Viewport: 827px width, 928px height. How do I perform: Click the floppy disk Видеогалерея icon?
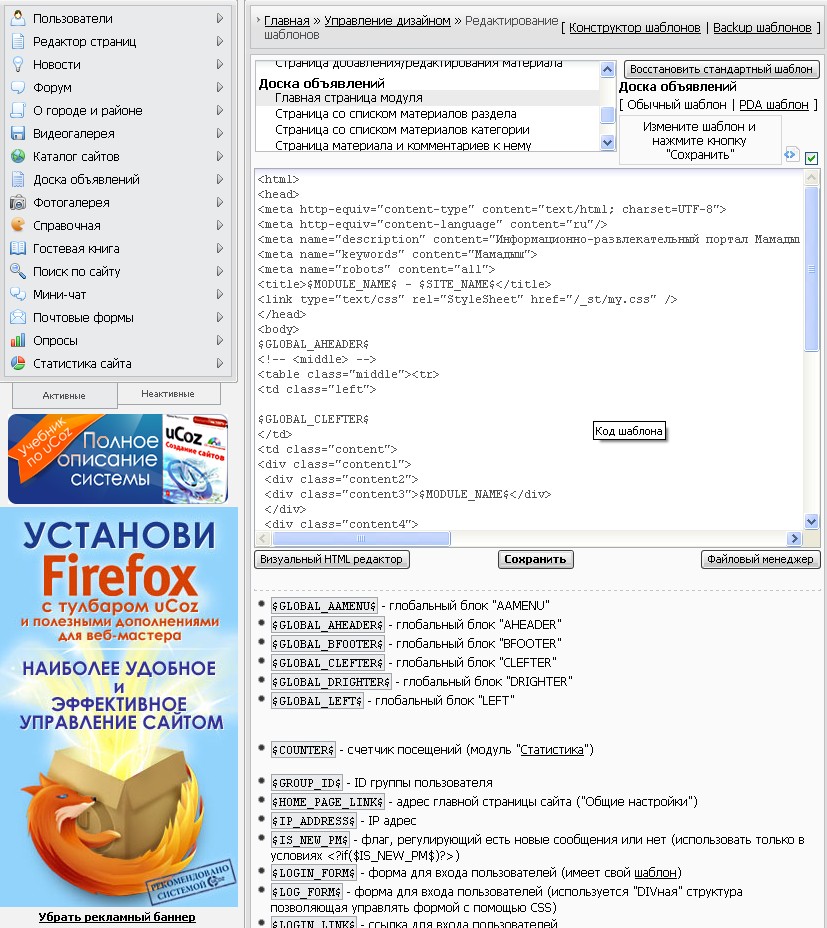(17, 133)
